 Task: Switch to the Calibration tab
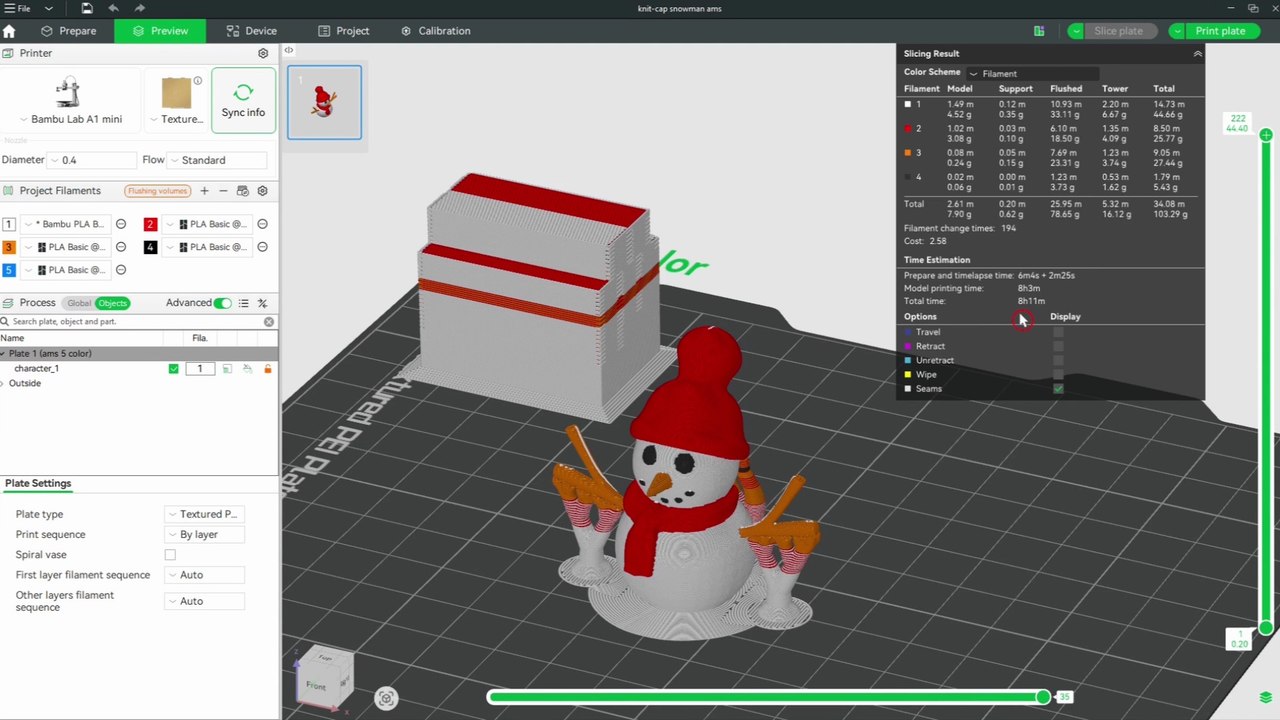(436, 31)
